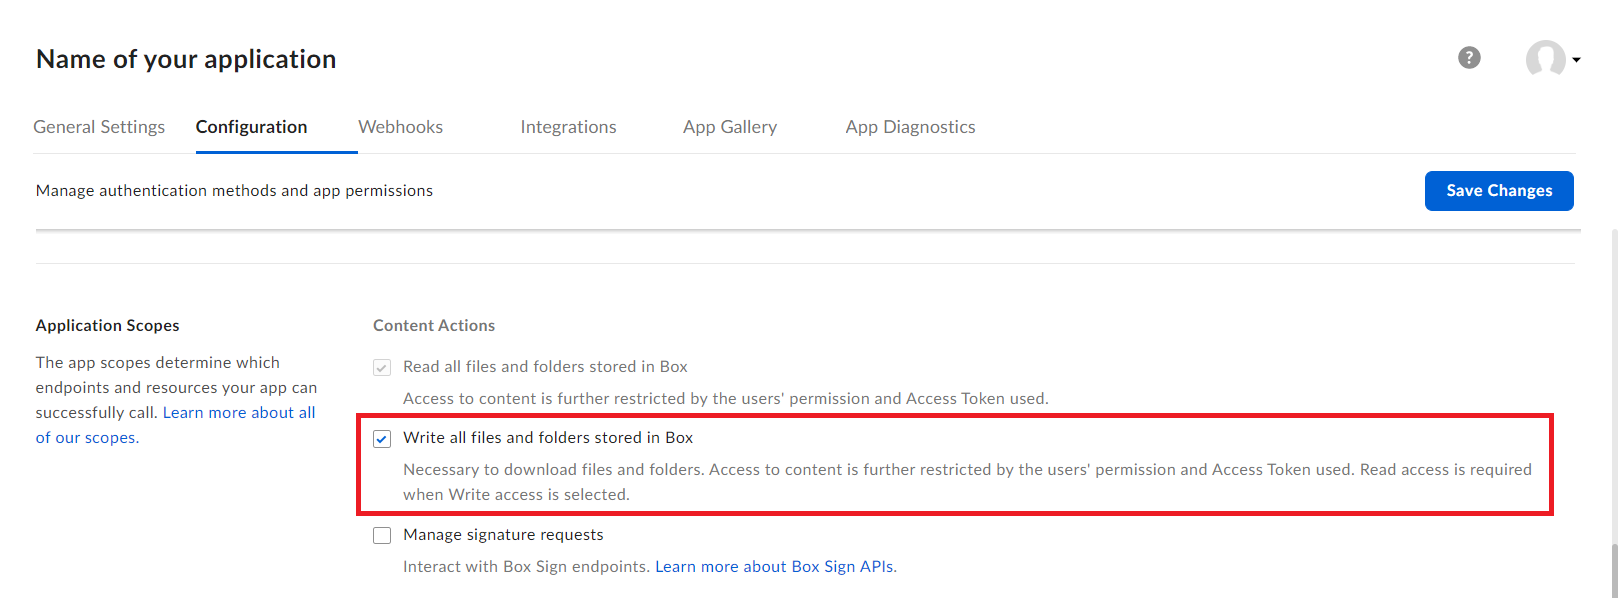Click the vertical scrollbar on the right edge
The width and height of the screenshot is (1618, 598).
click(1613, 569)
